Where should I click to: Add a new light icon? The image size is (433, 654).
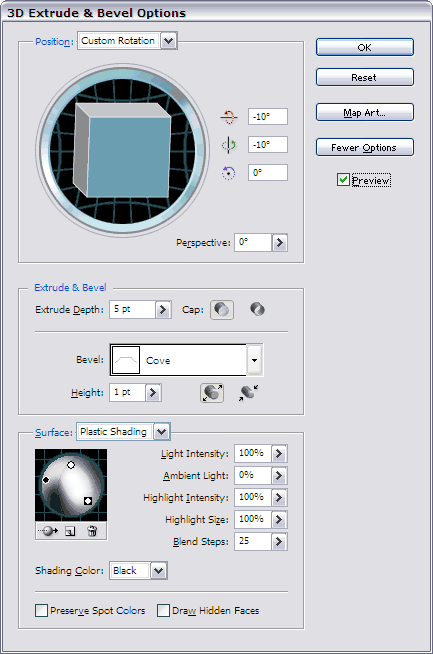click(70, 531)
